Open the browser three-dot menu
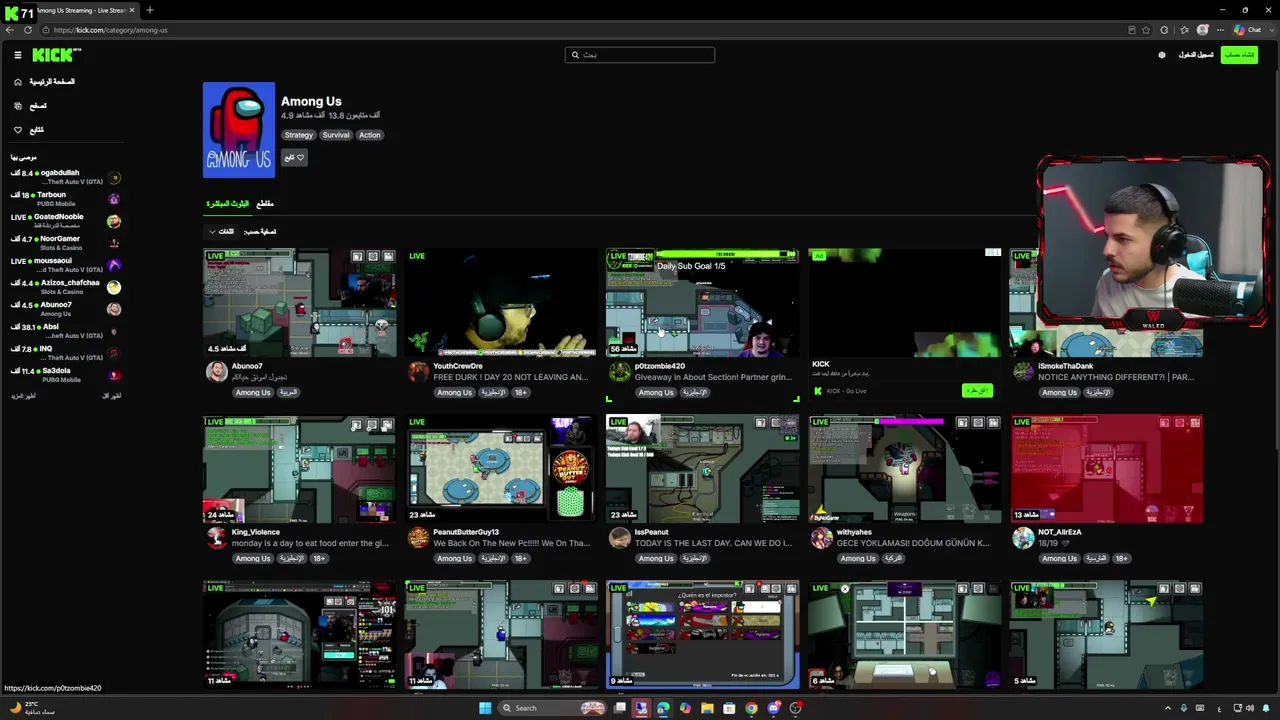The image size is (1280, 720). pyautogui.click(x=1220, y=30)
